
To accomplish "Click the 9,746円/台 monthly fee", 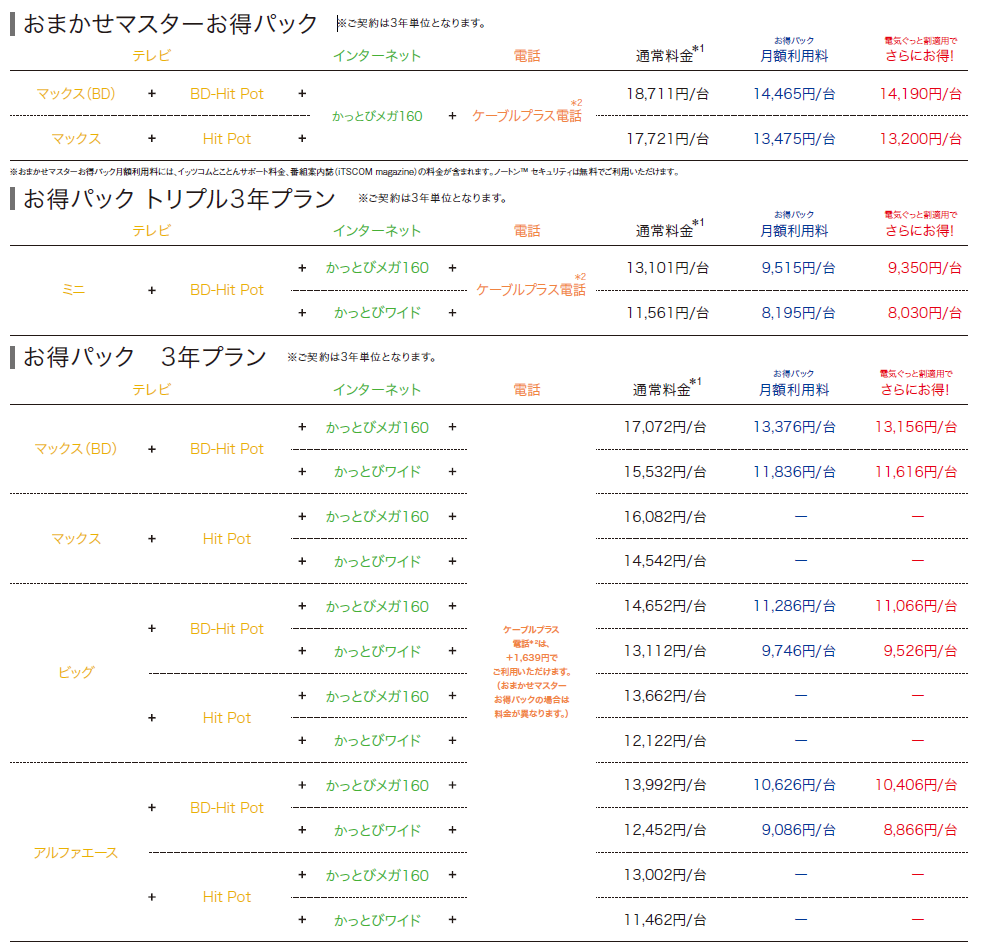I will (797, 651).
